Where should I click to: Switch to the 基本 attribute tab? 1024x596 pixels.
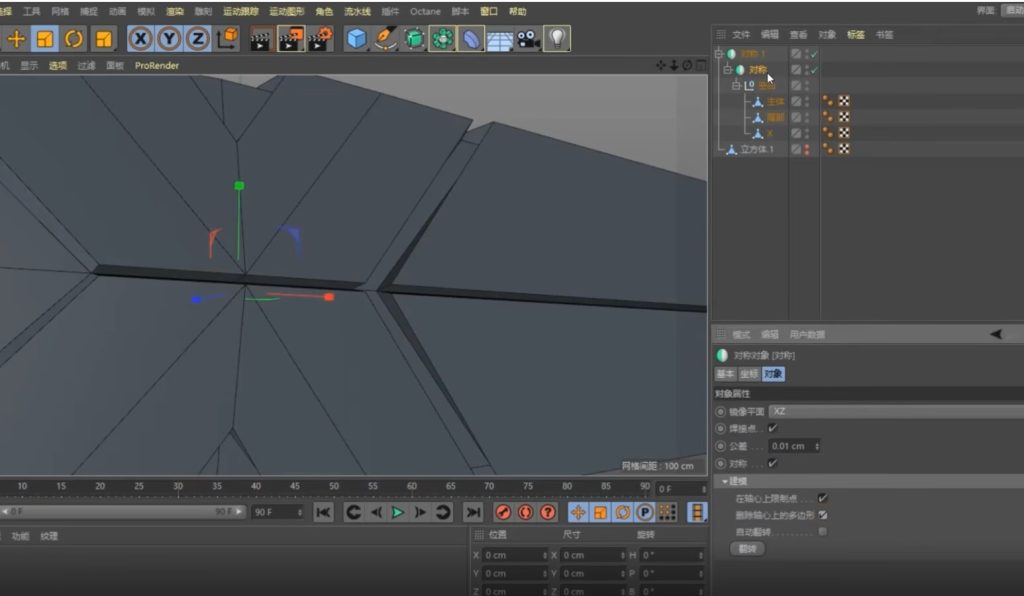click(726, 374)
